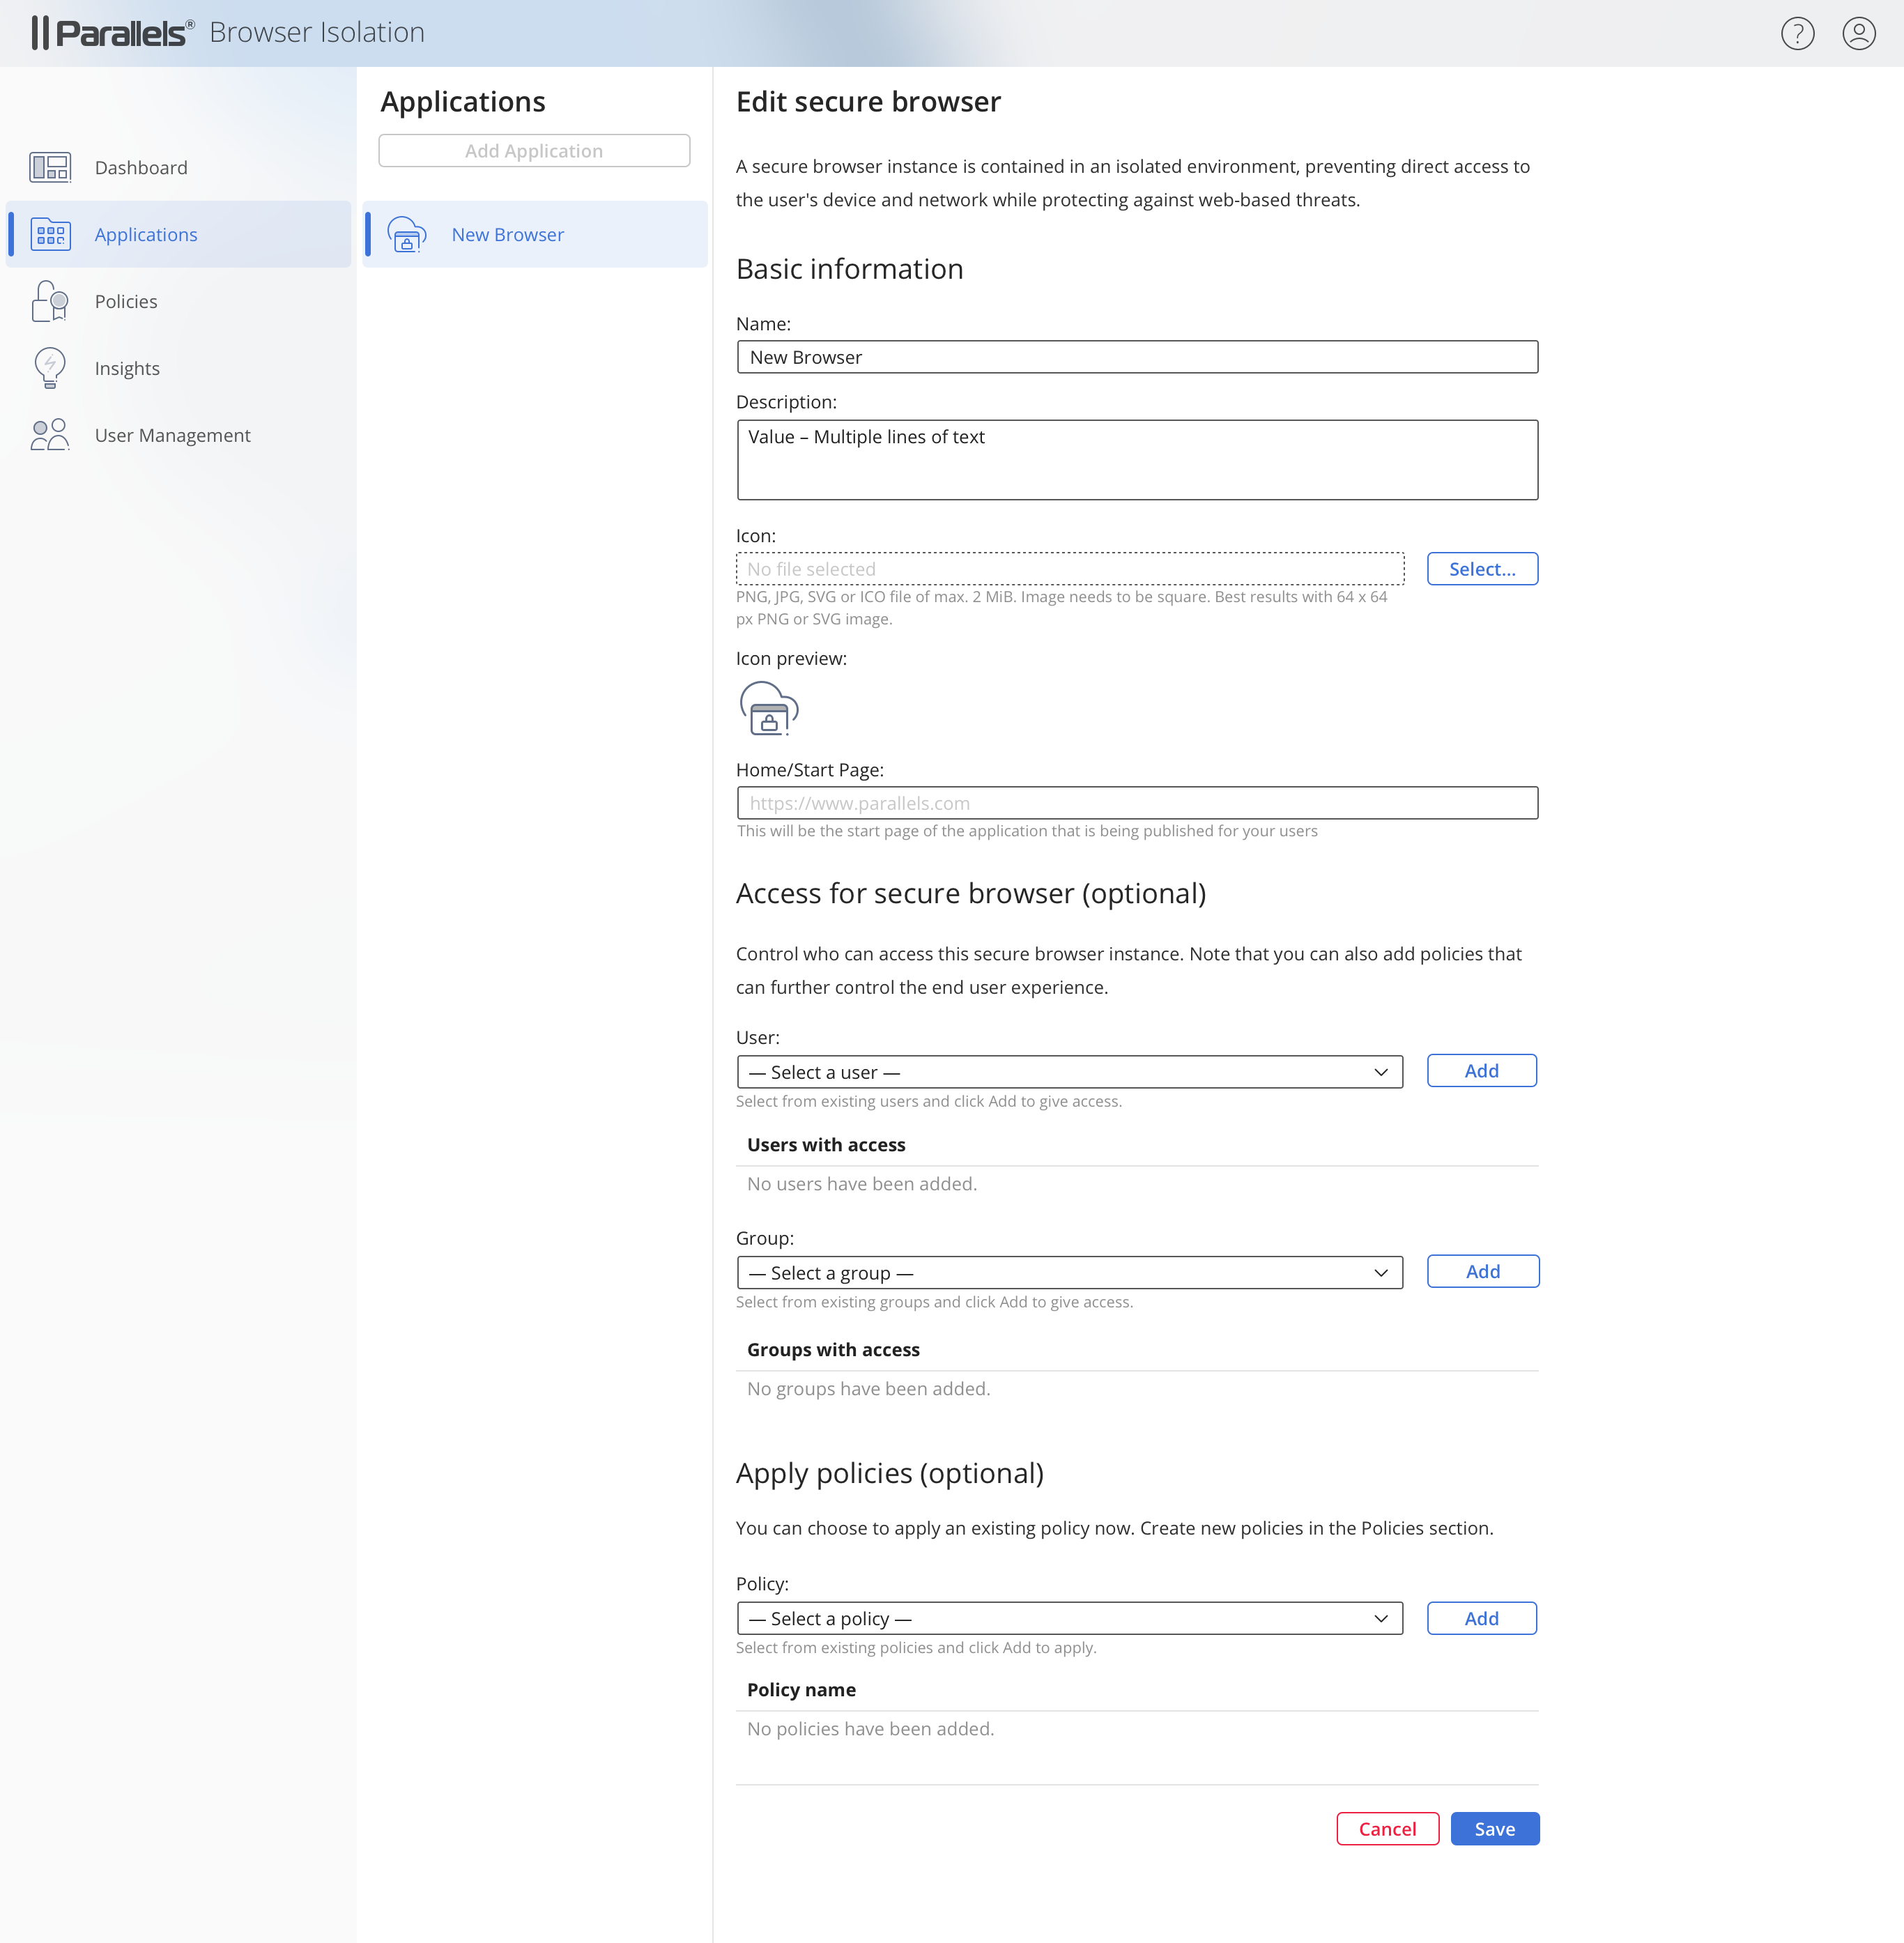Expand the Select a user dropdown
The width and height of the screenshot is (1904, 1943).
pos(1069,1072)
